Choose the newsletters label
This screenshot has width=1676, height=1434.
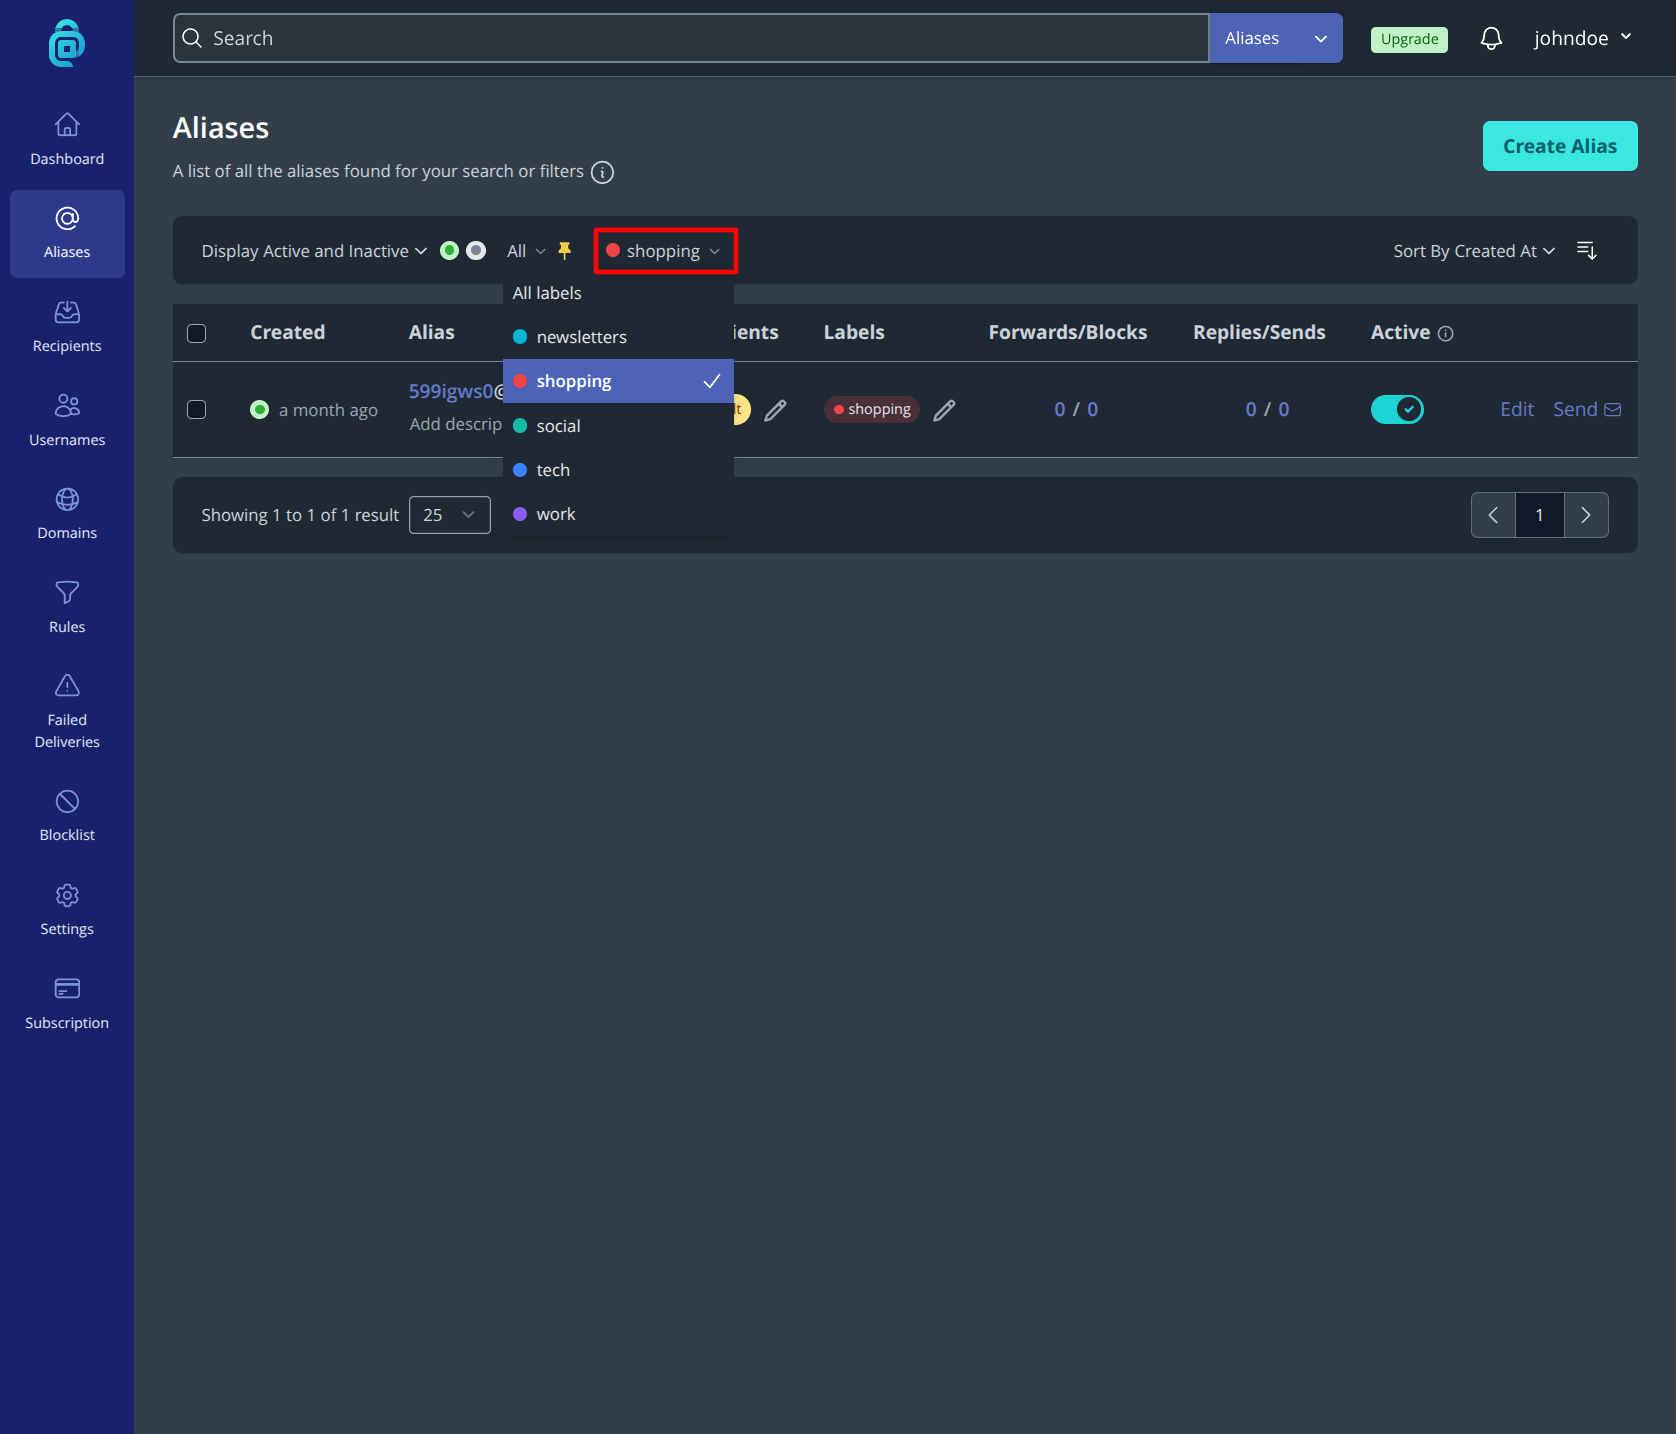[618, 337]
